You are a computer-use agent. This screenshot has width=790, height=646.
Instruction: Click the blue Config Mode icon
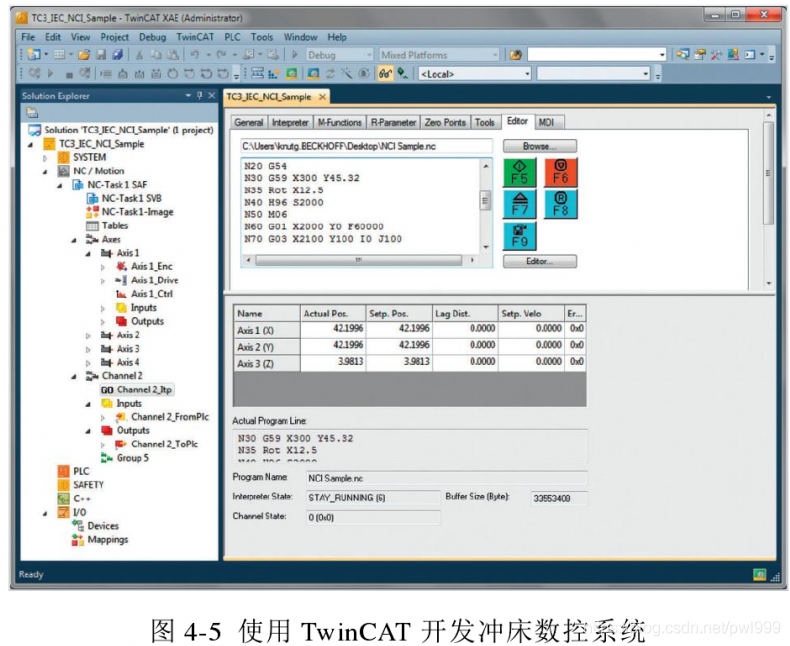click(x=313, y=74)
